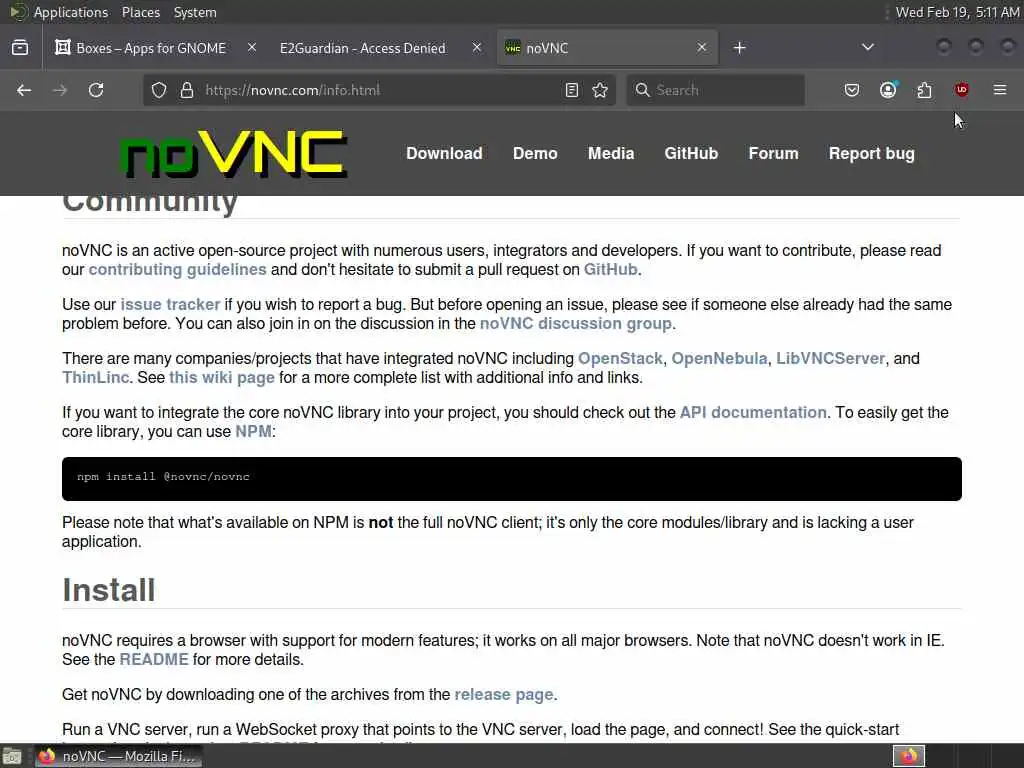Open the README link

pyautogui.click(x=154, y=660)
